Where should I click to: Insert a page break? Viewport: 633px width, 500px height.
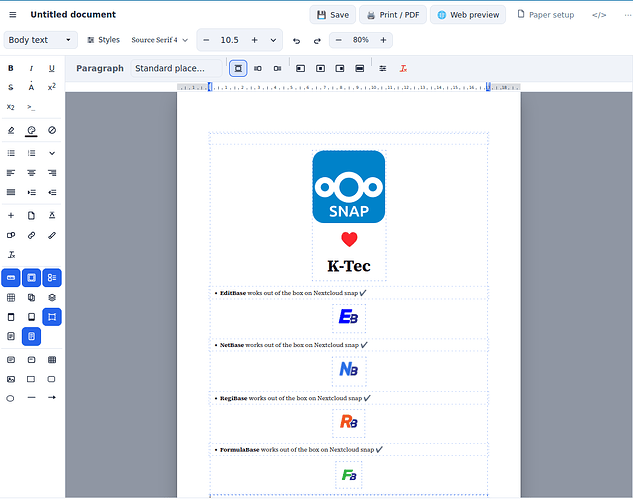pos(31,215)
